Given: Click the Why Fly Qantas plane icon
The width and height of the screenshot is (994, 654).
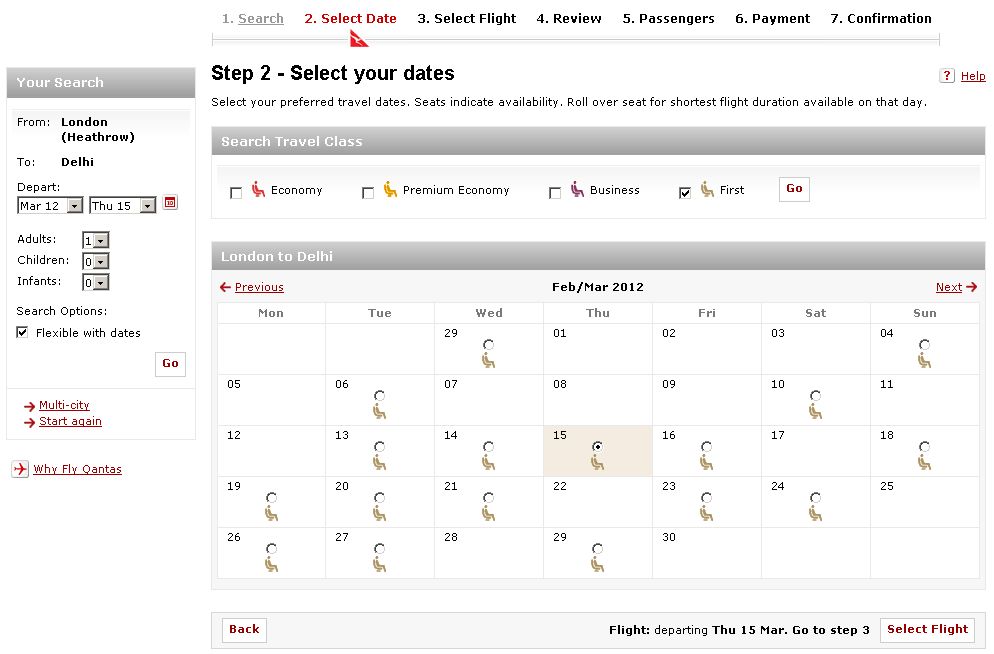Looking at the screenshot, I should pos(20,469).
